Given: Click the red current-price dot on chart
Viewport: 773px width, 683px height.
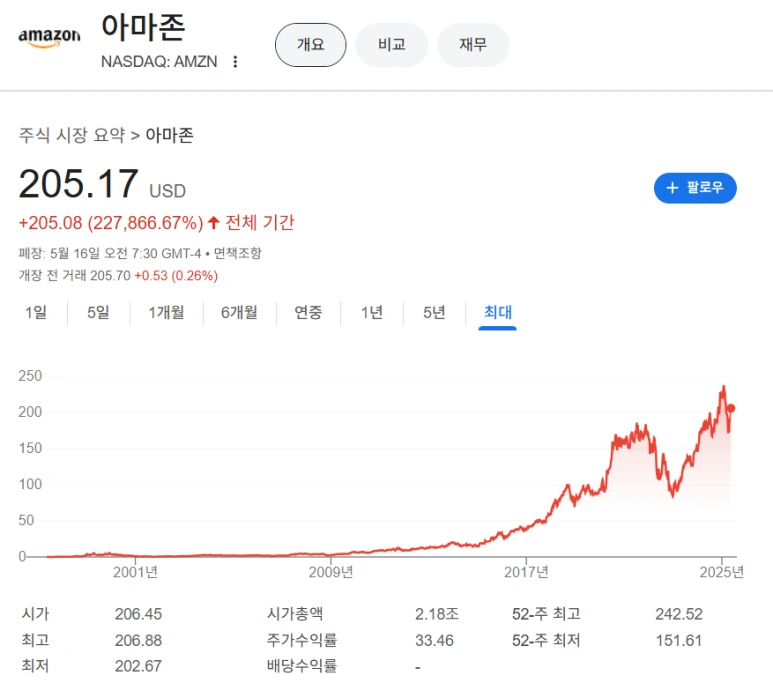Looking at the screenshot, I should 731,408.
